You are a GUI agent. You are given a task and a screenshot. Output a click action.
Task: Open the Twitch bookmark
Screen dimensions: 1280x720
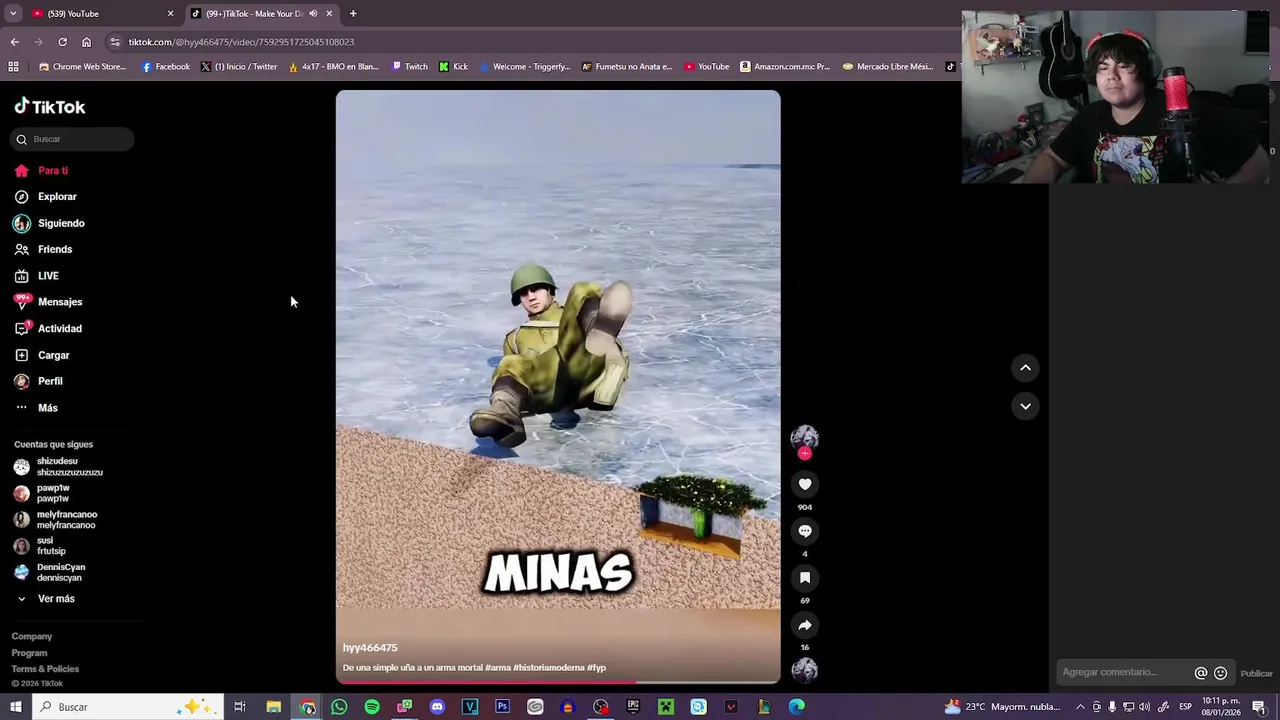tap(410, 67)
